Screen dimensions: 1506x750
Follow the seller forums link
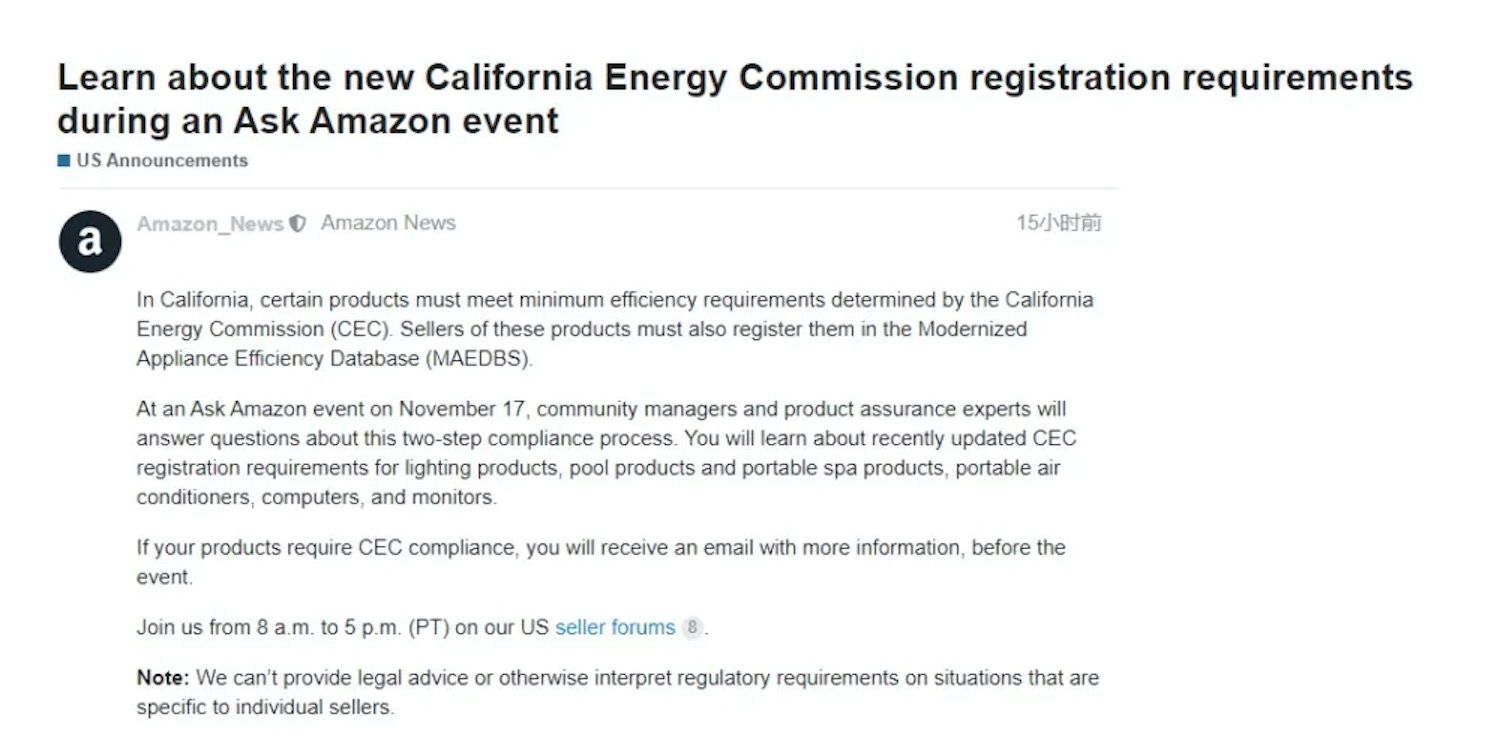coord(615,628)
